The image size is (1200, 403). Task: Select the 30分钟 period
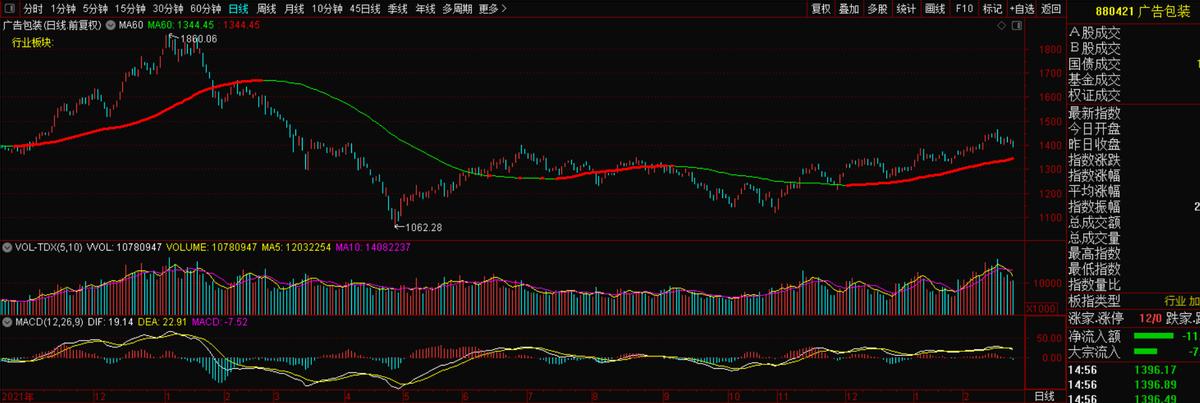point(168,8)
